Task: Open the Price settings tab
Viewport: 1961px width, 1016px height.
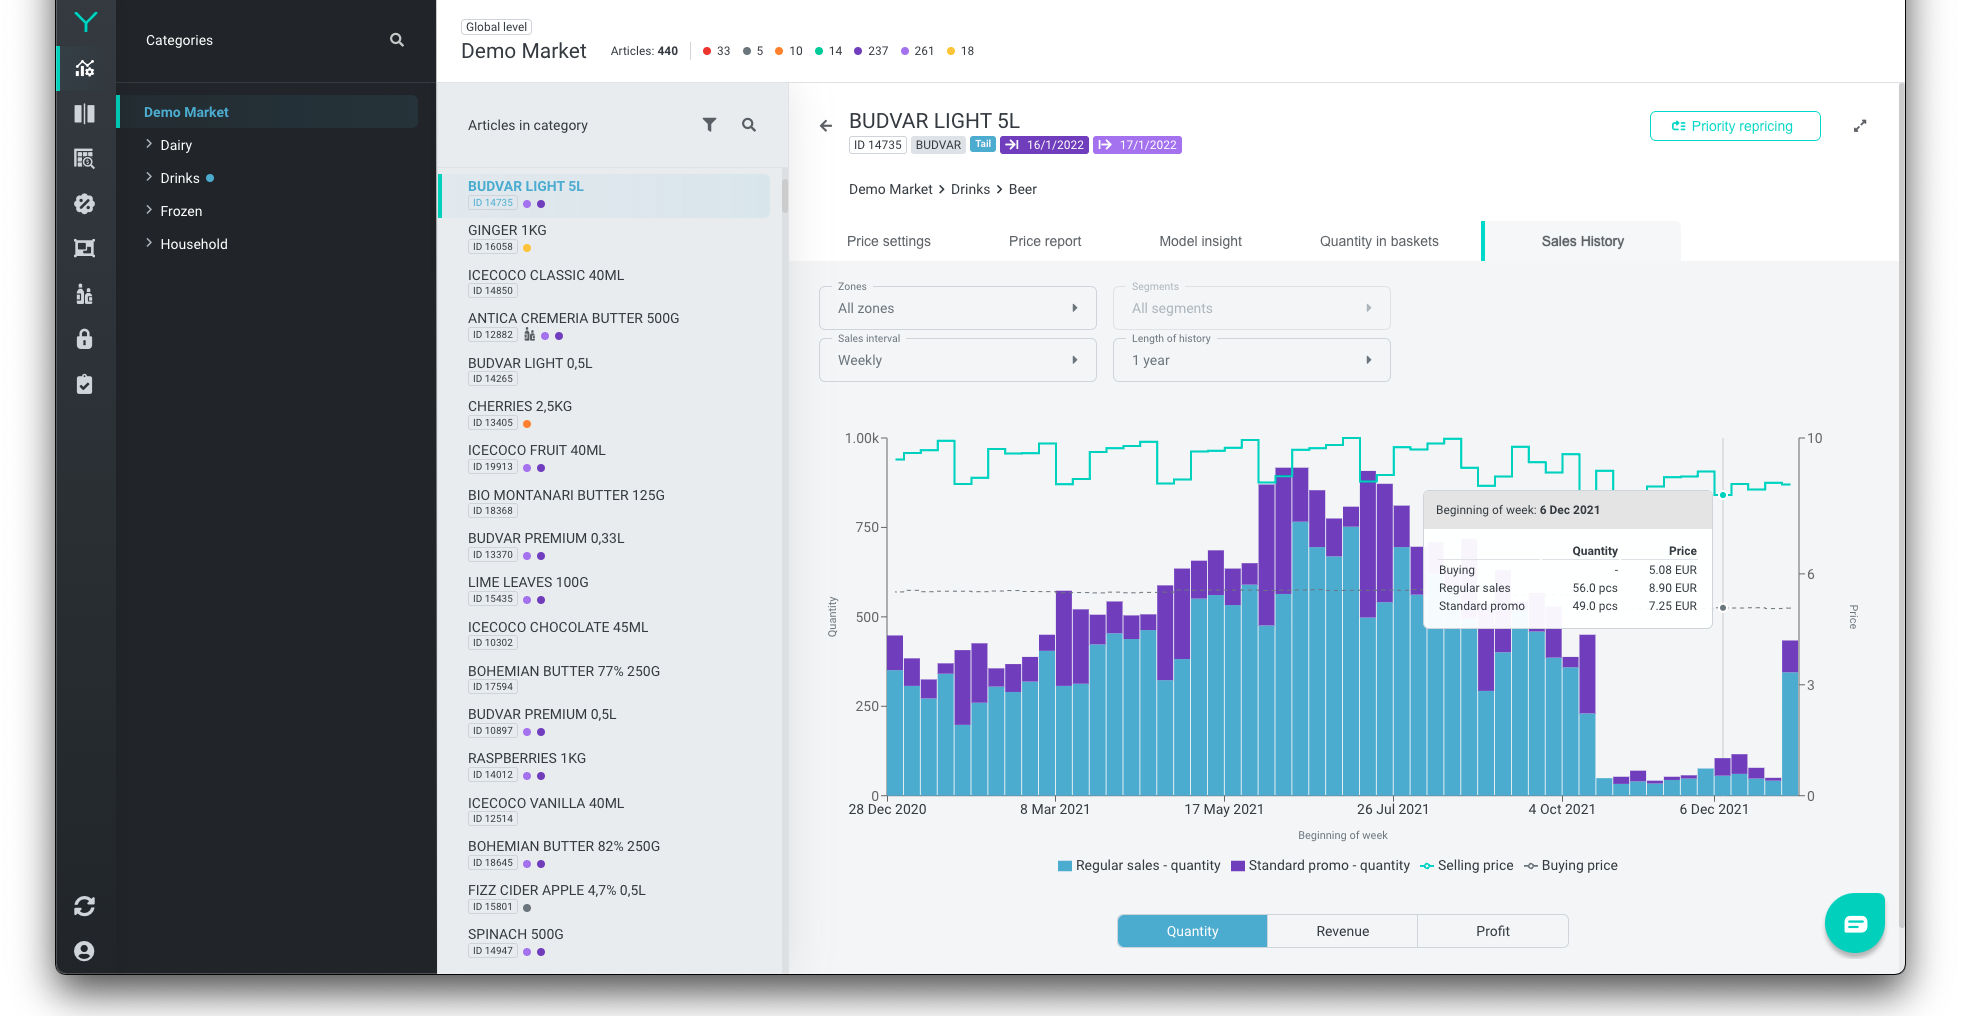Action: pyautogui.click(x=888, y=241)
